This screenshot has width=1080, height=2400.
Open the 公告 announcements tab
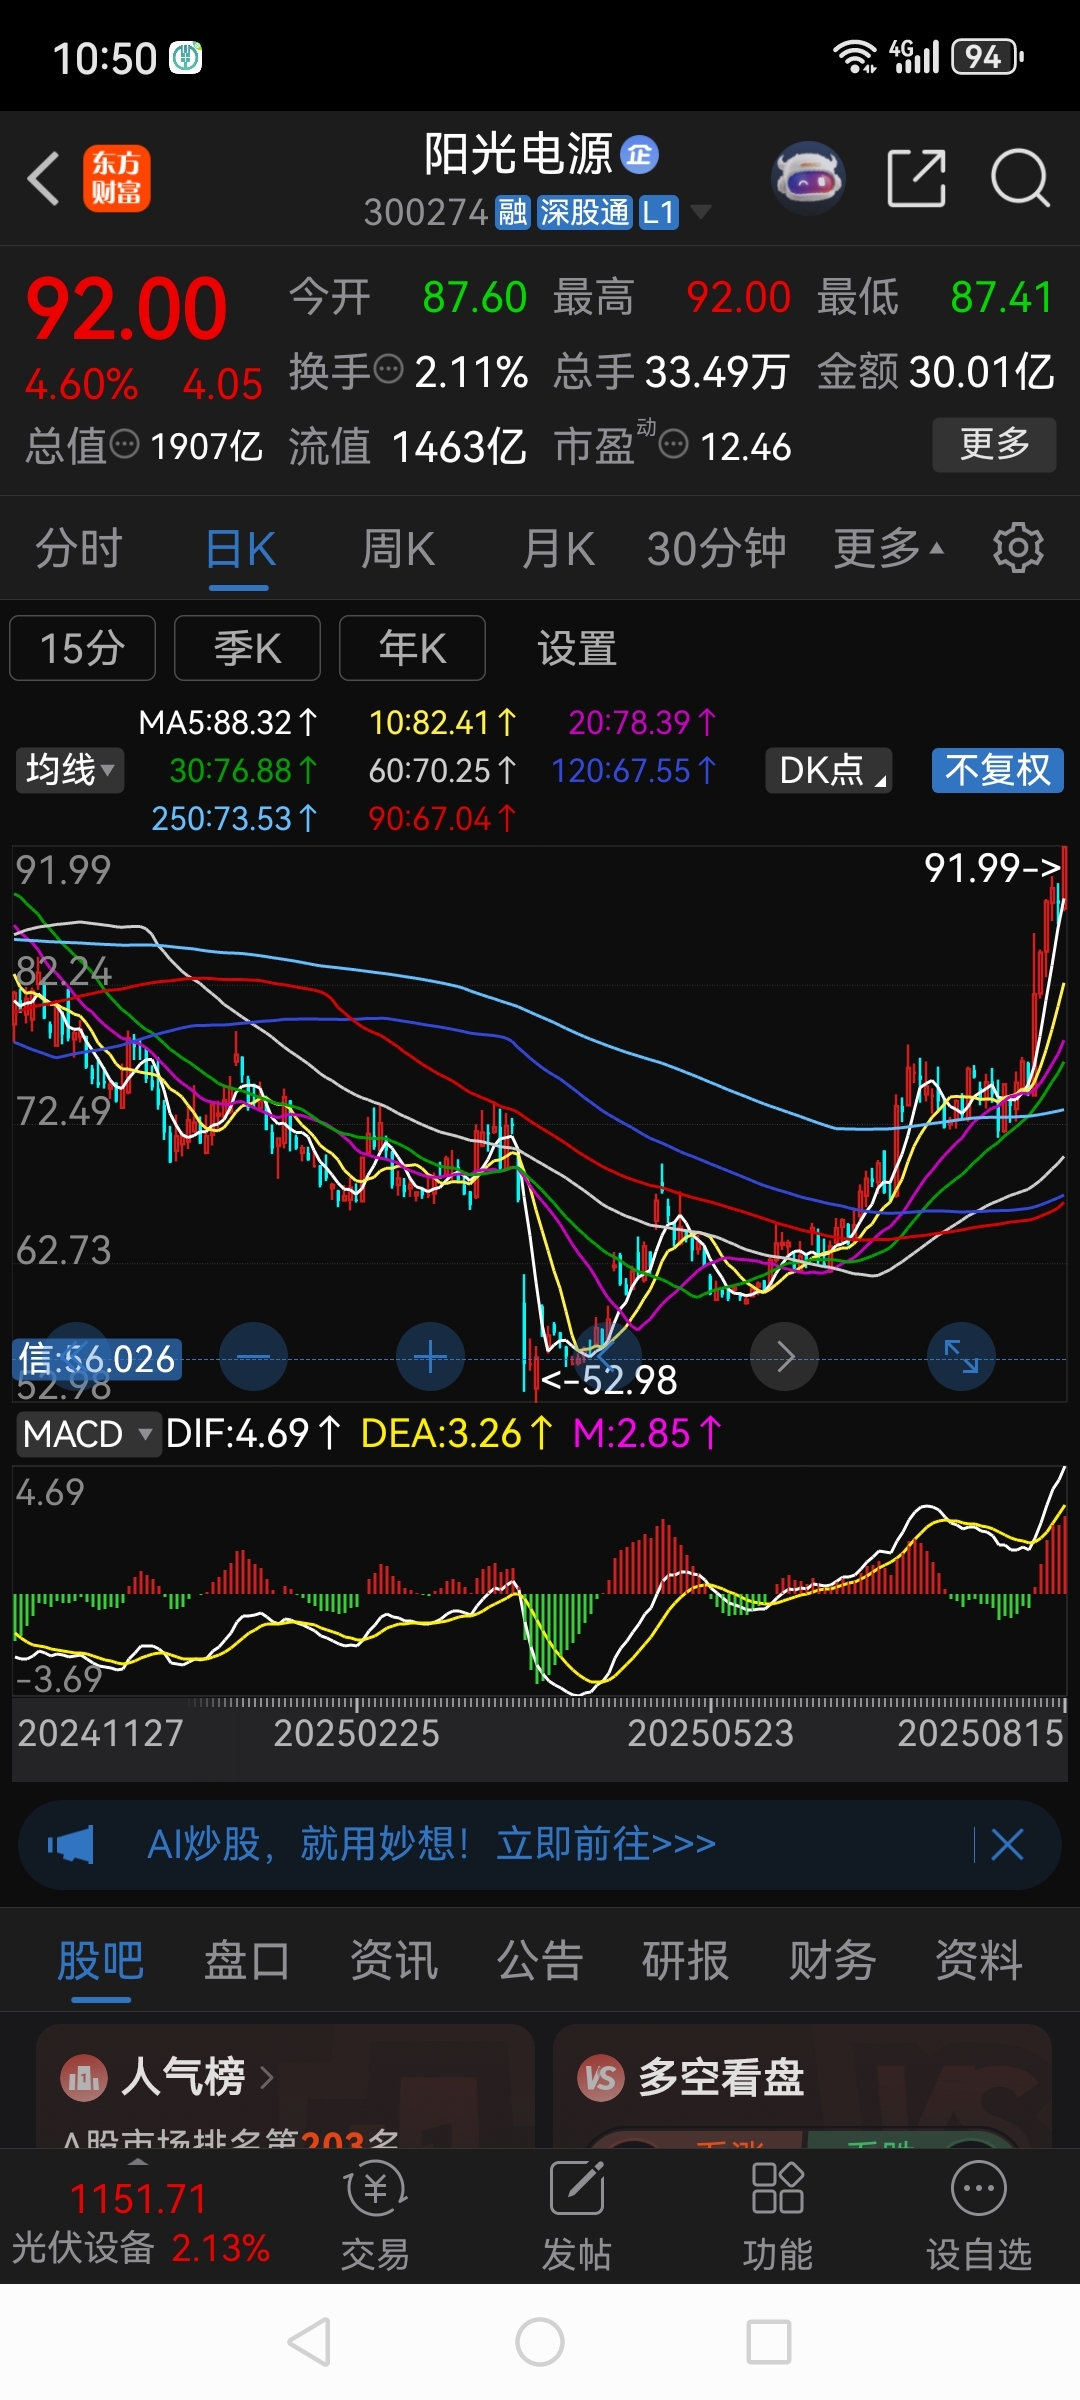coord(540,1960)
